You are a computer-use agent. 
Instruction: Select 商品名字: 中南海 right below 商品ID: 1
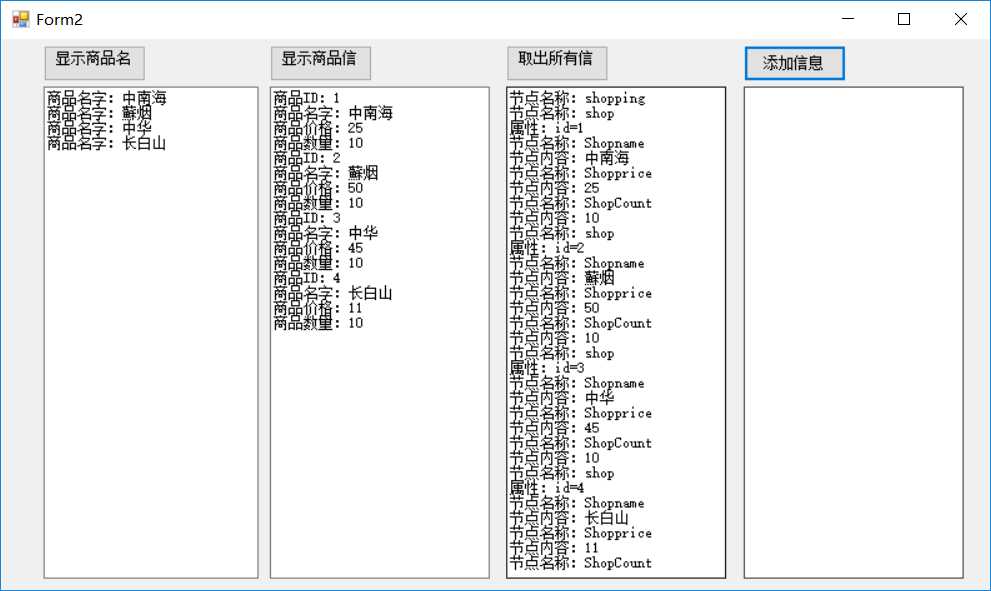[333, 114]
